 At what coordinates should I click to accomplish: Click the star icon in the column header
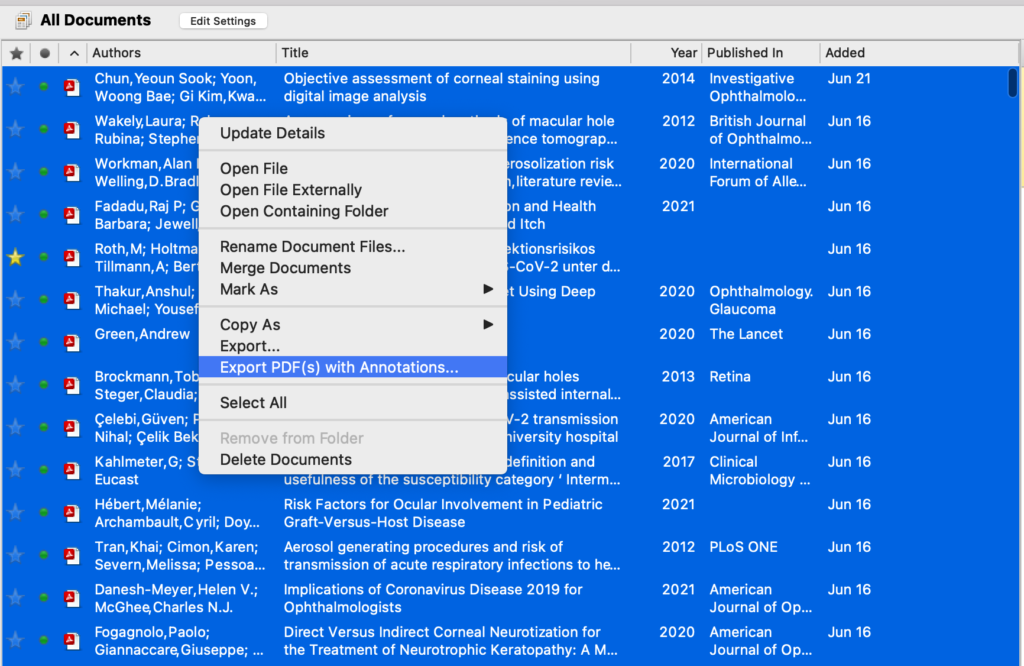click(16, 52)
